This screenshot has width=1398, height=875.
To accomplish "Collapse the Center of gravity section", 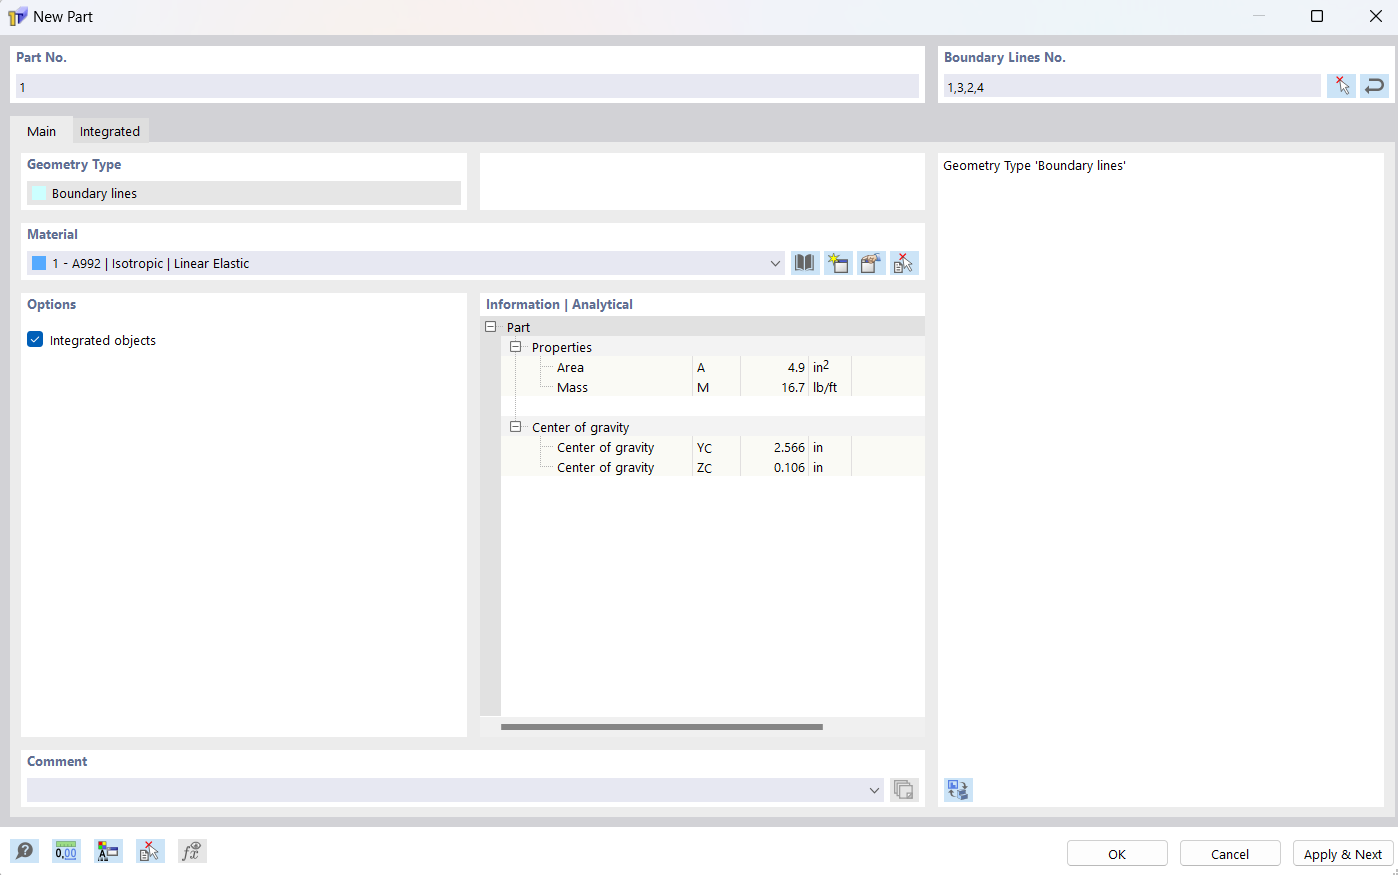I will click(515, 427).
